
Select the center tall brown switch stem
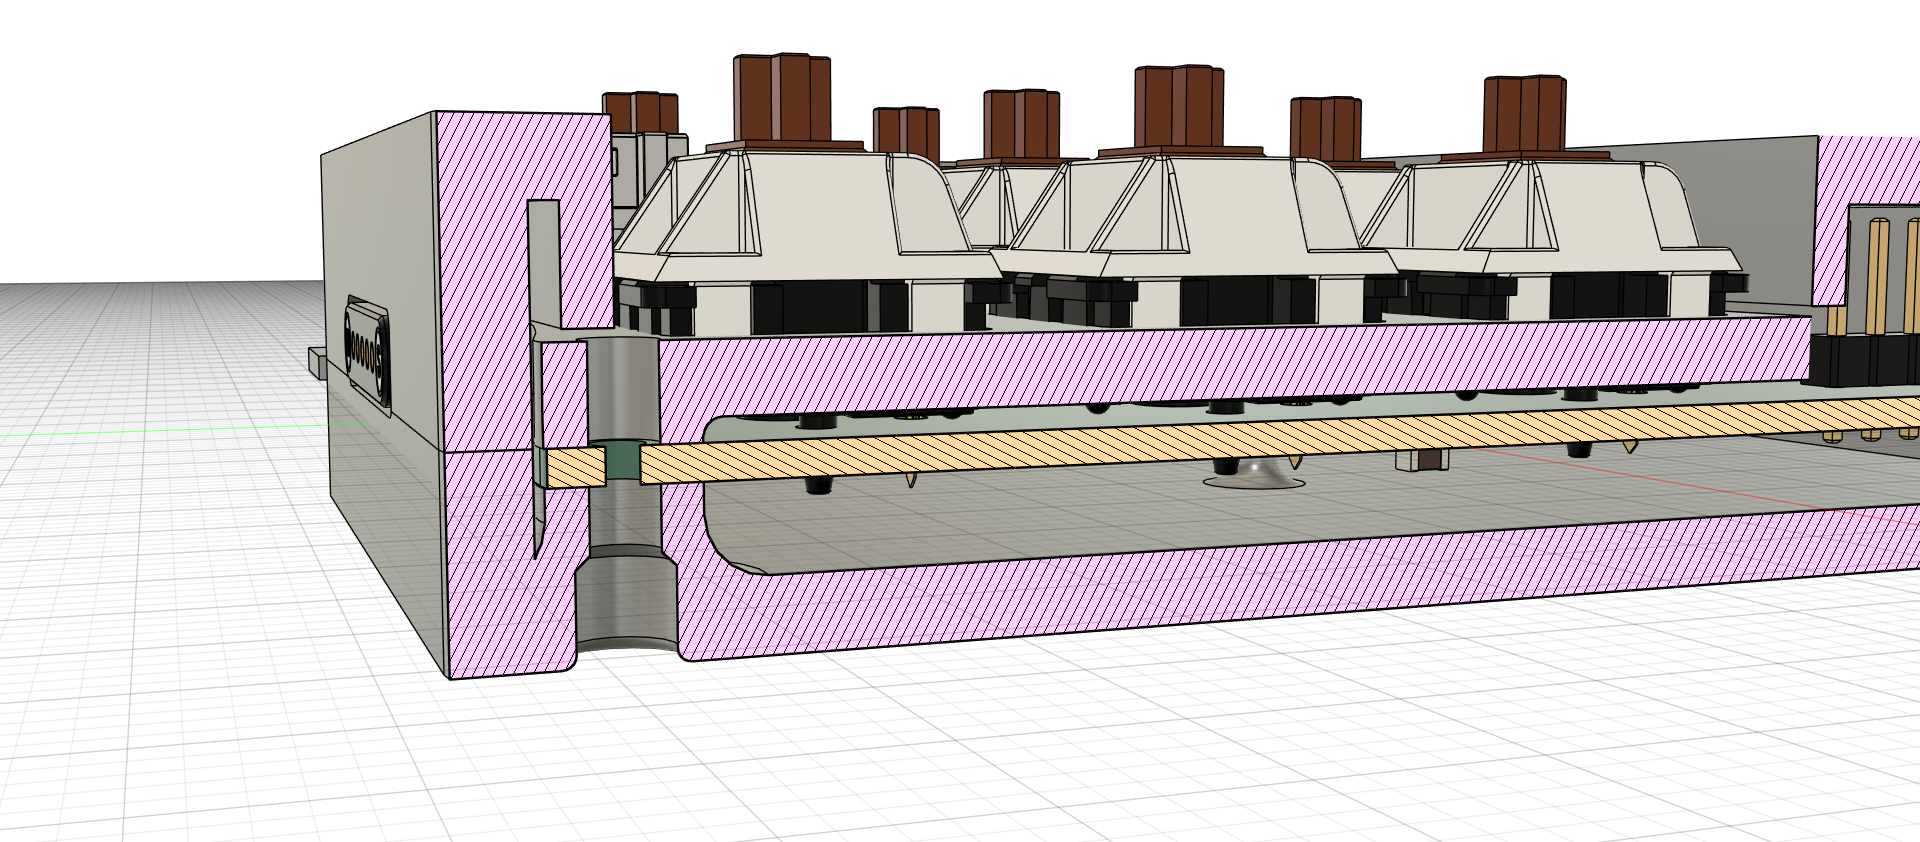(x=1178, y=108)
